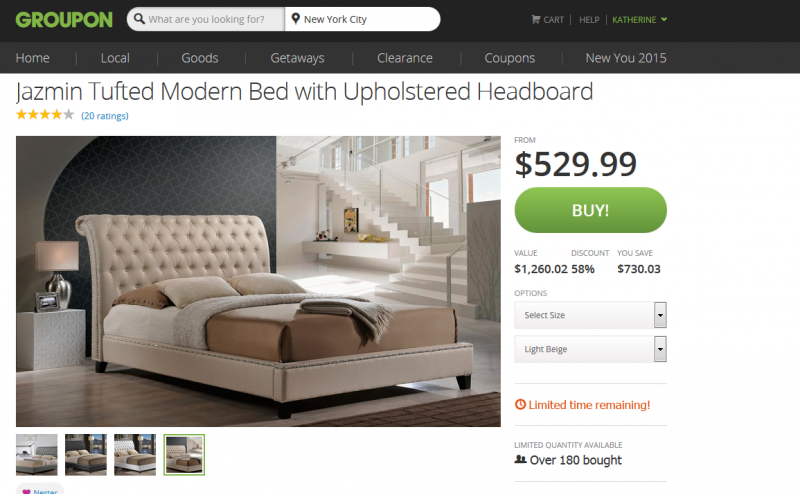Click the Groupon logo
800x494 pixels.
coord(64,19)
